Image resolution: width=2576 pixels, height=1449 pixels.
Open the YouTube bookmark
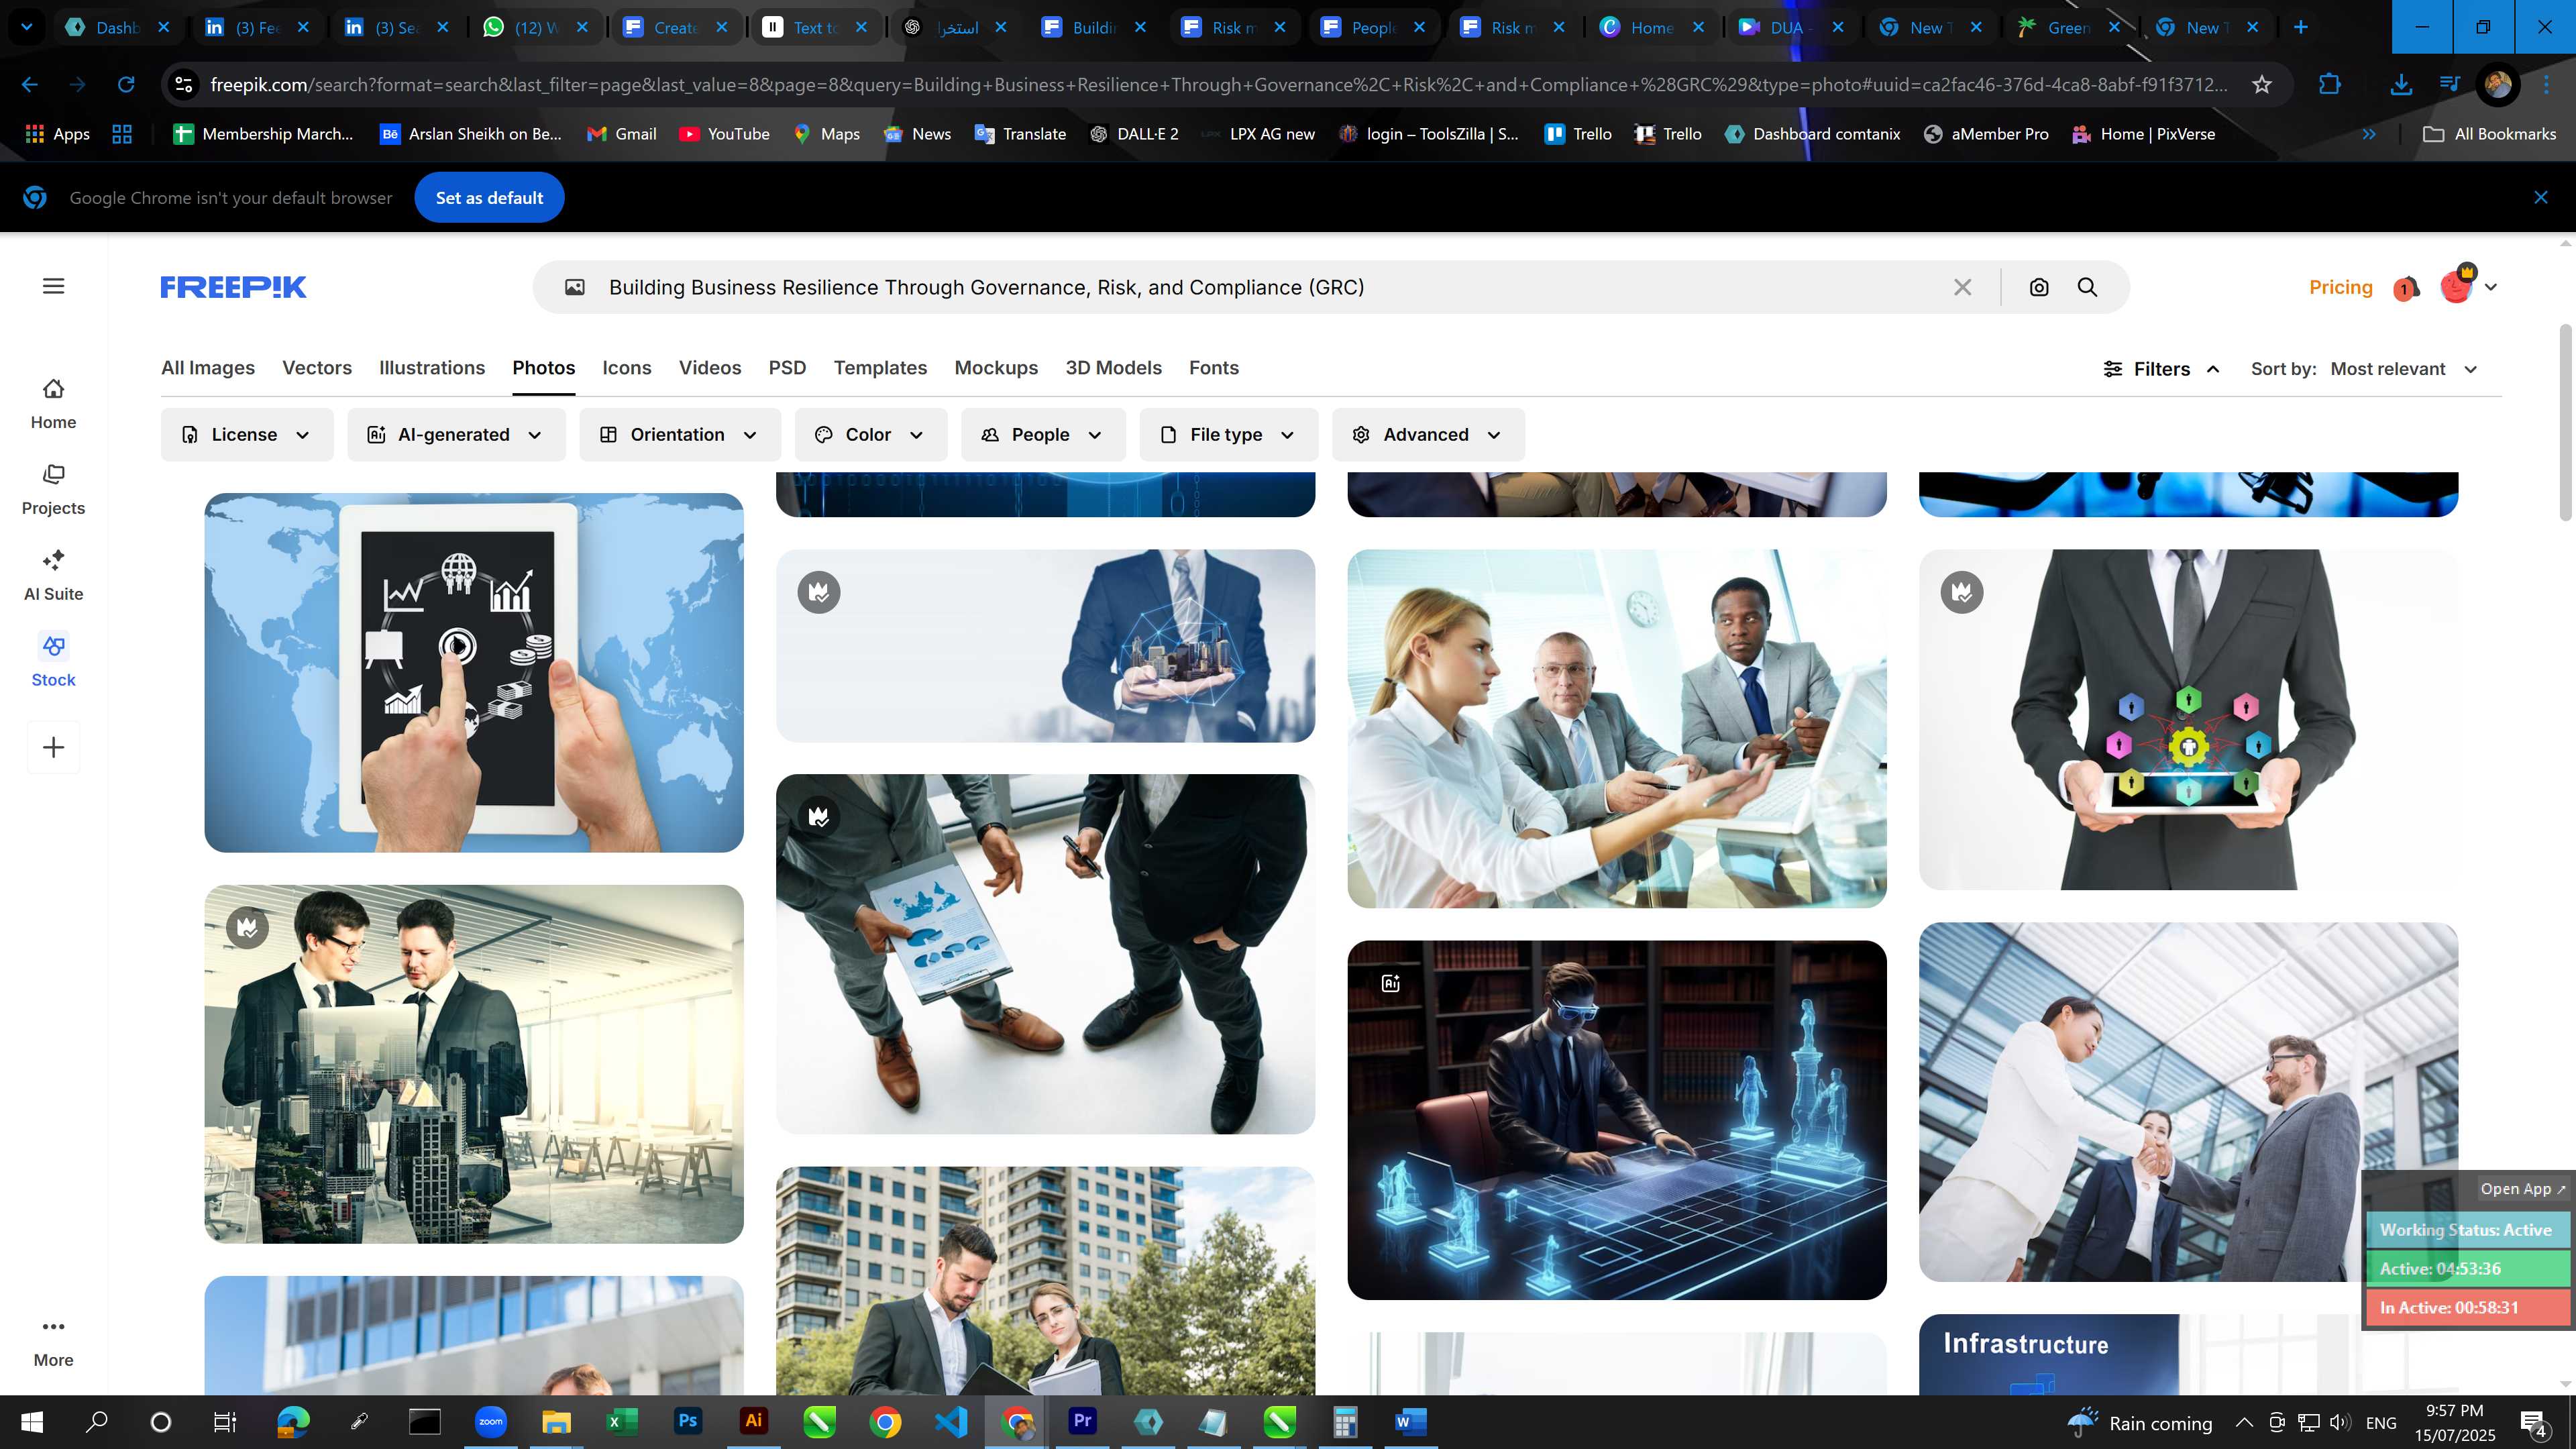(x=724, y=134)
